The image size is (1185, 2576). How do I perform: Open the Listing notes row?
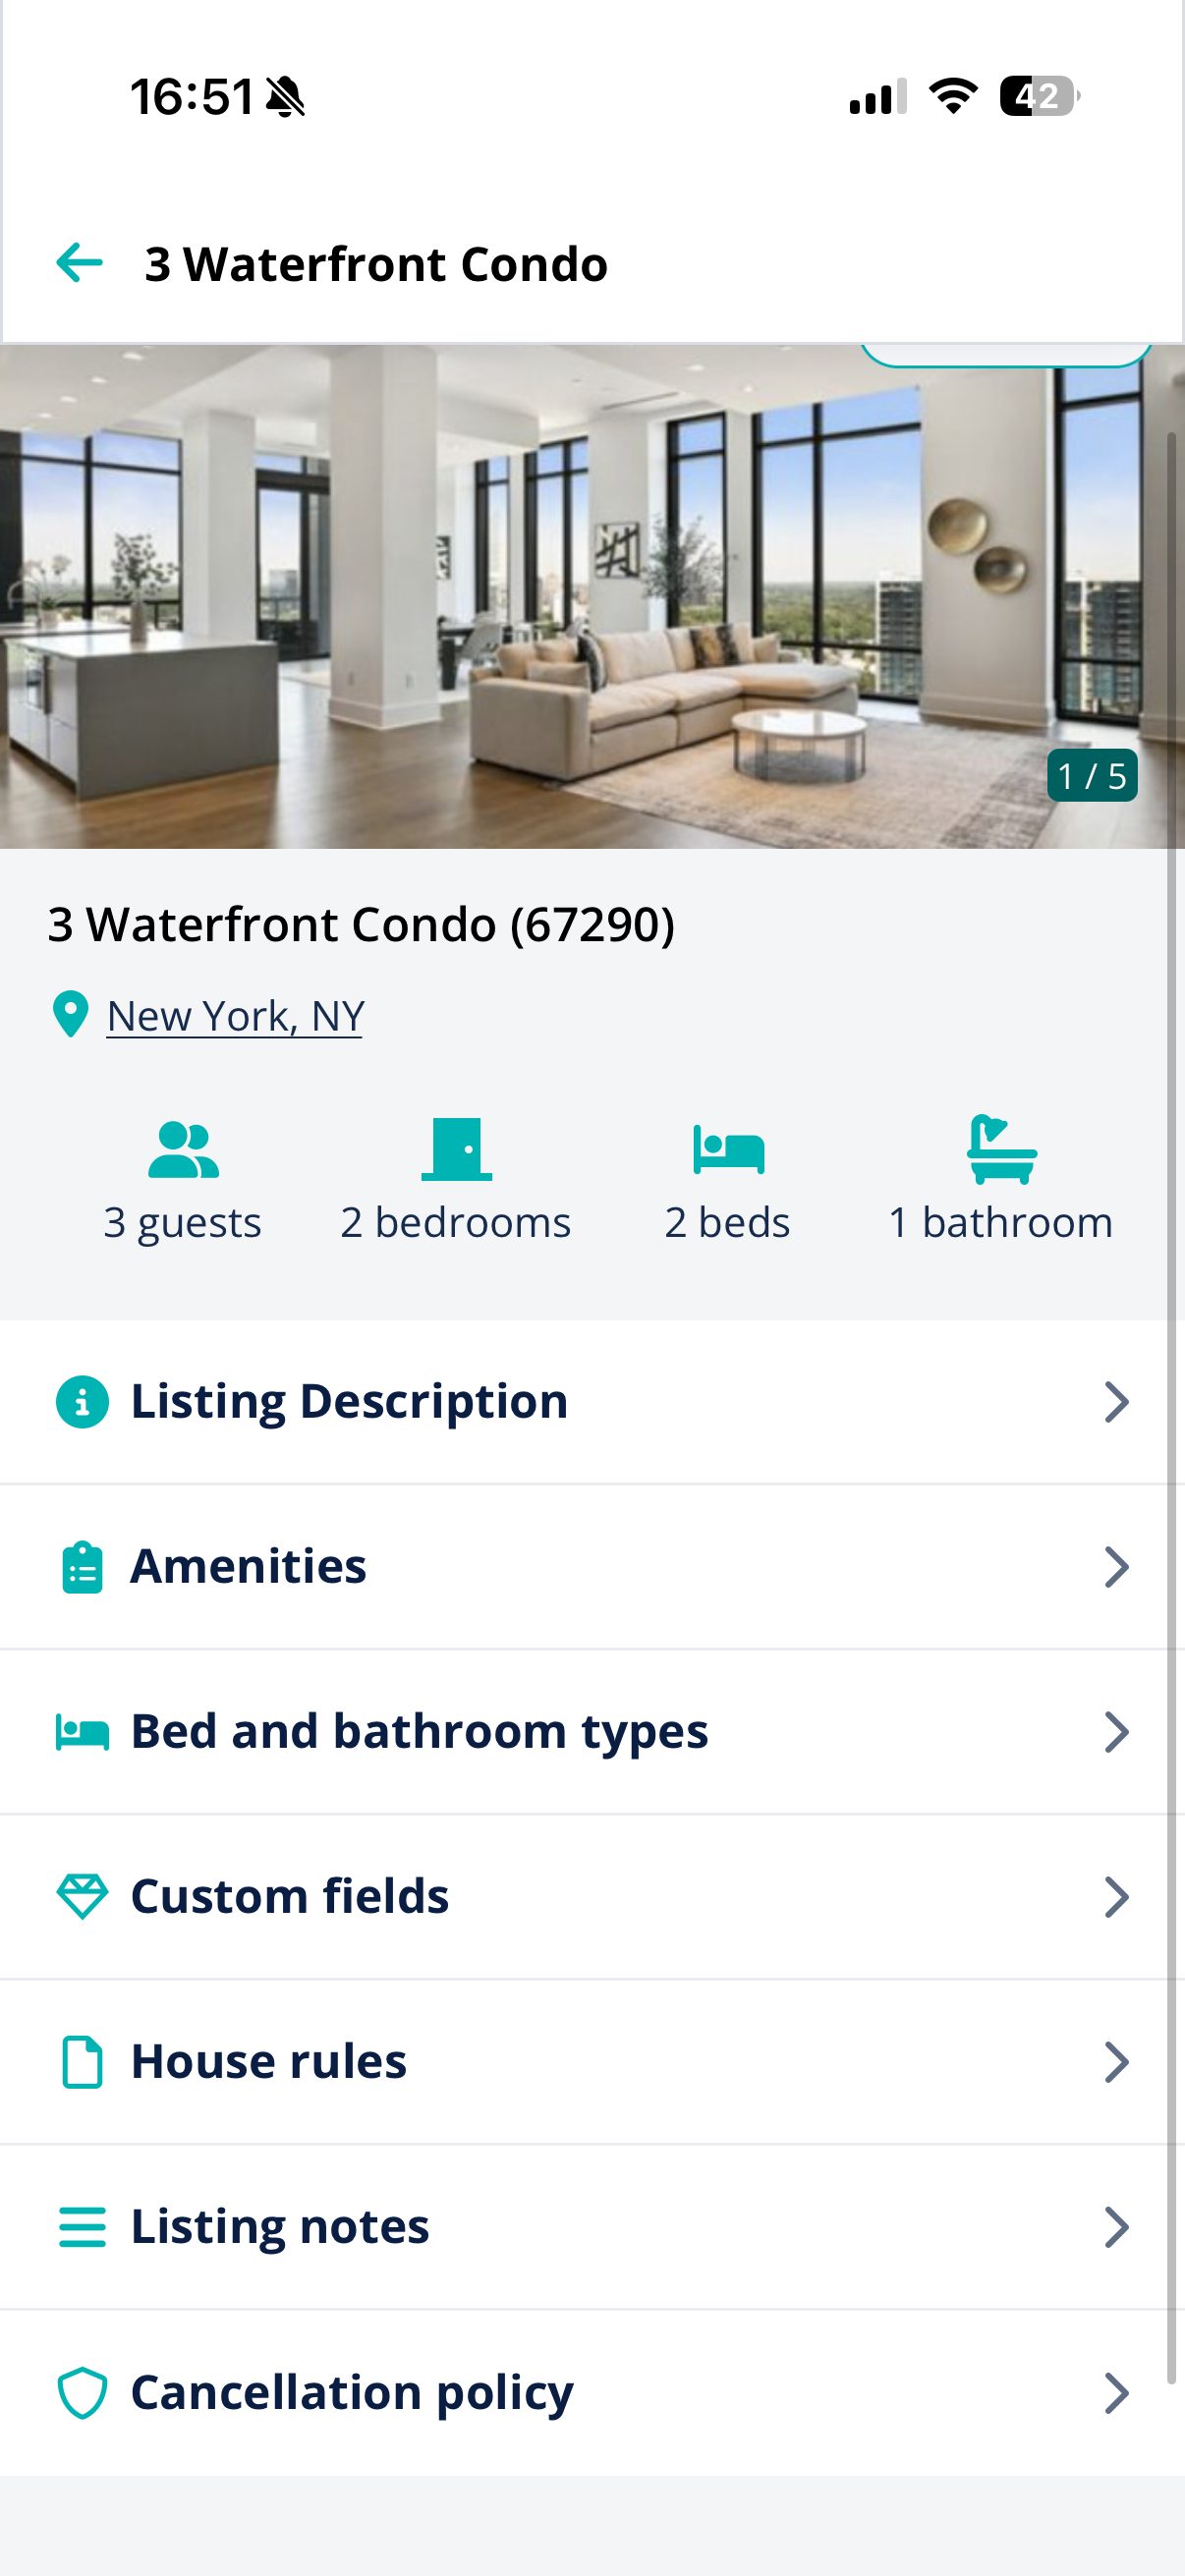pyautogui.click(x=592, y=2227)
